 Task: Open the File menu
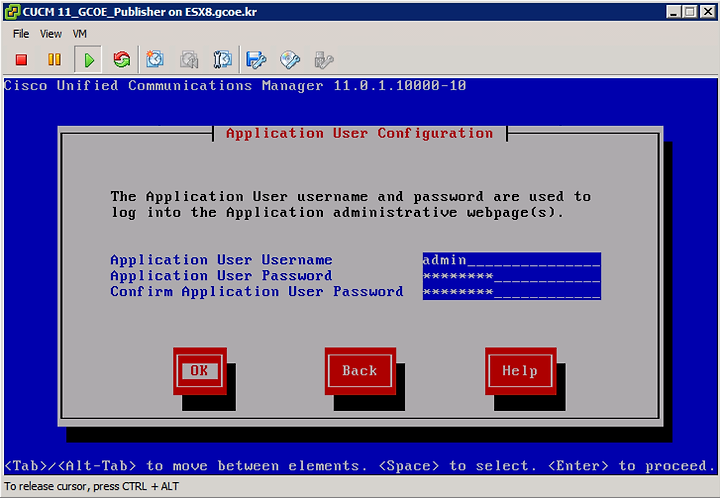(21, 34)
